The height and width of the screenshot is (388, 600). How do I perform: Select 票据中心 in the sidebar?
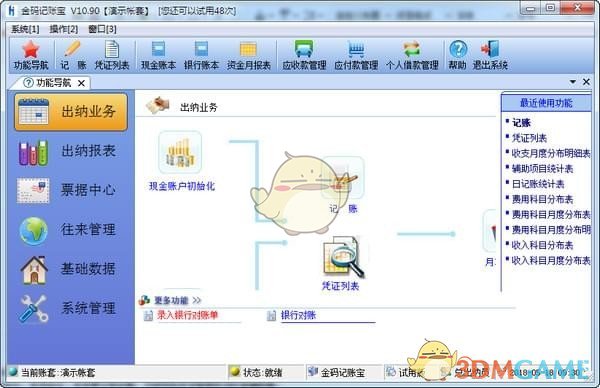[71, 190]
